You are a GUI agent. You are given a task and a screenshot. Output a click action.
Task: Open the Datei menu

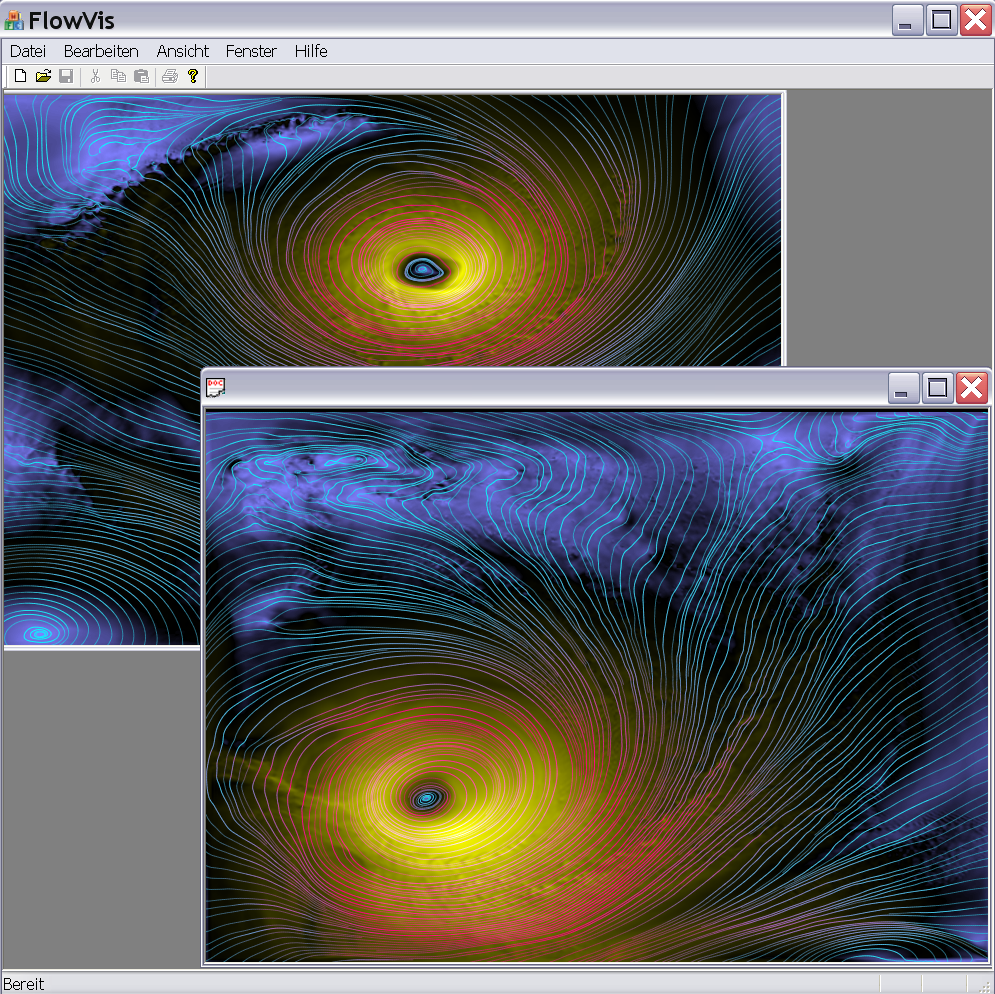click(28, 51)
